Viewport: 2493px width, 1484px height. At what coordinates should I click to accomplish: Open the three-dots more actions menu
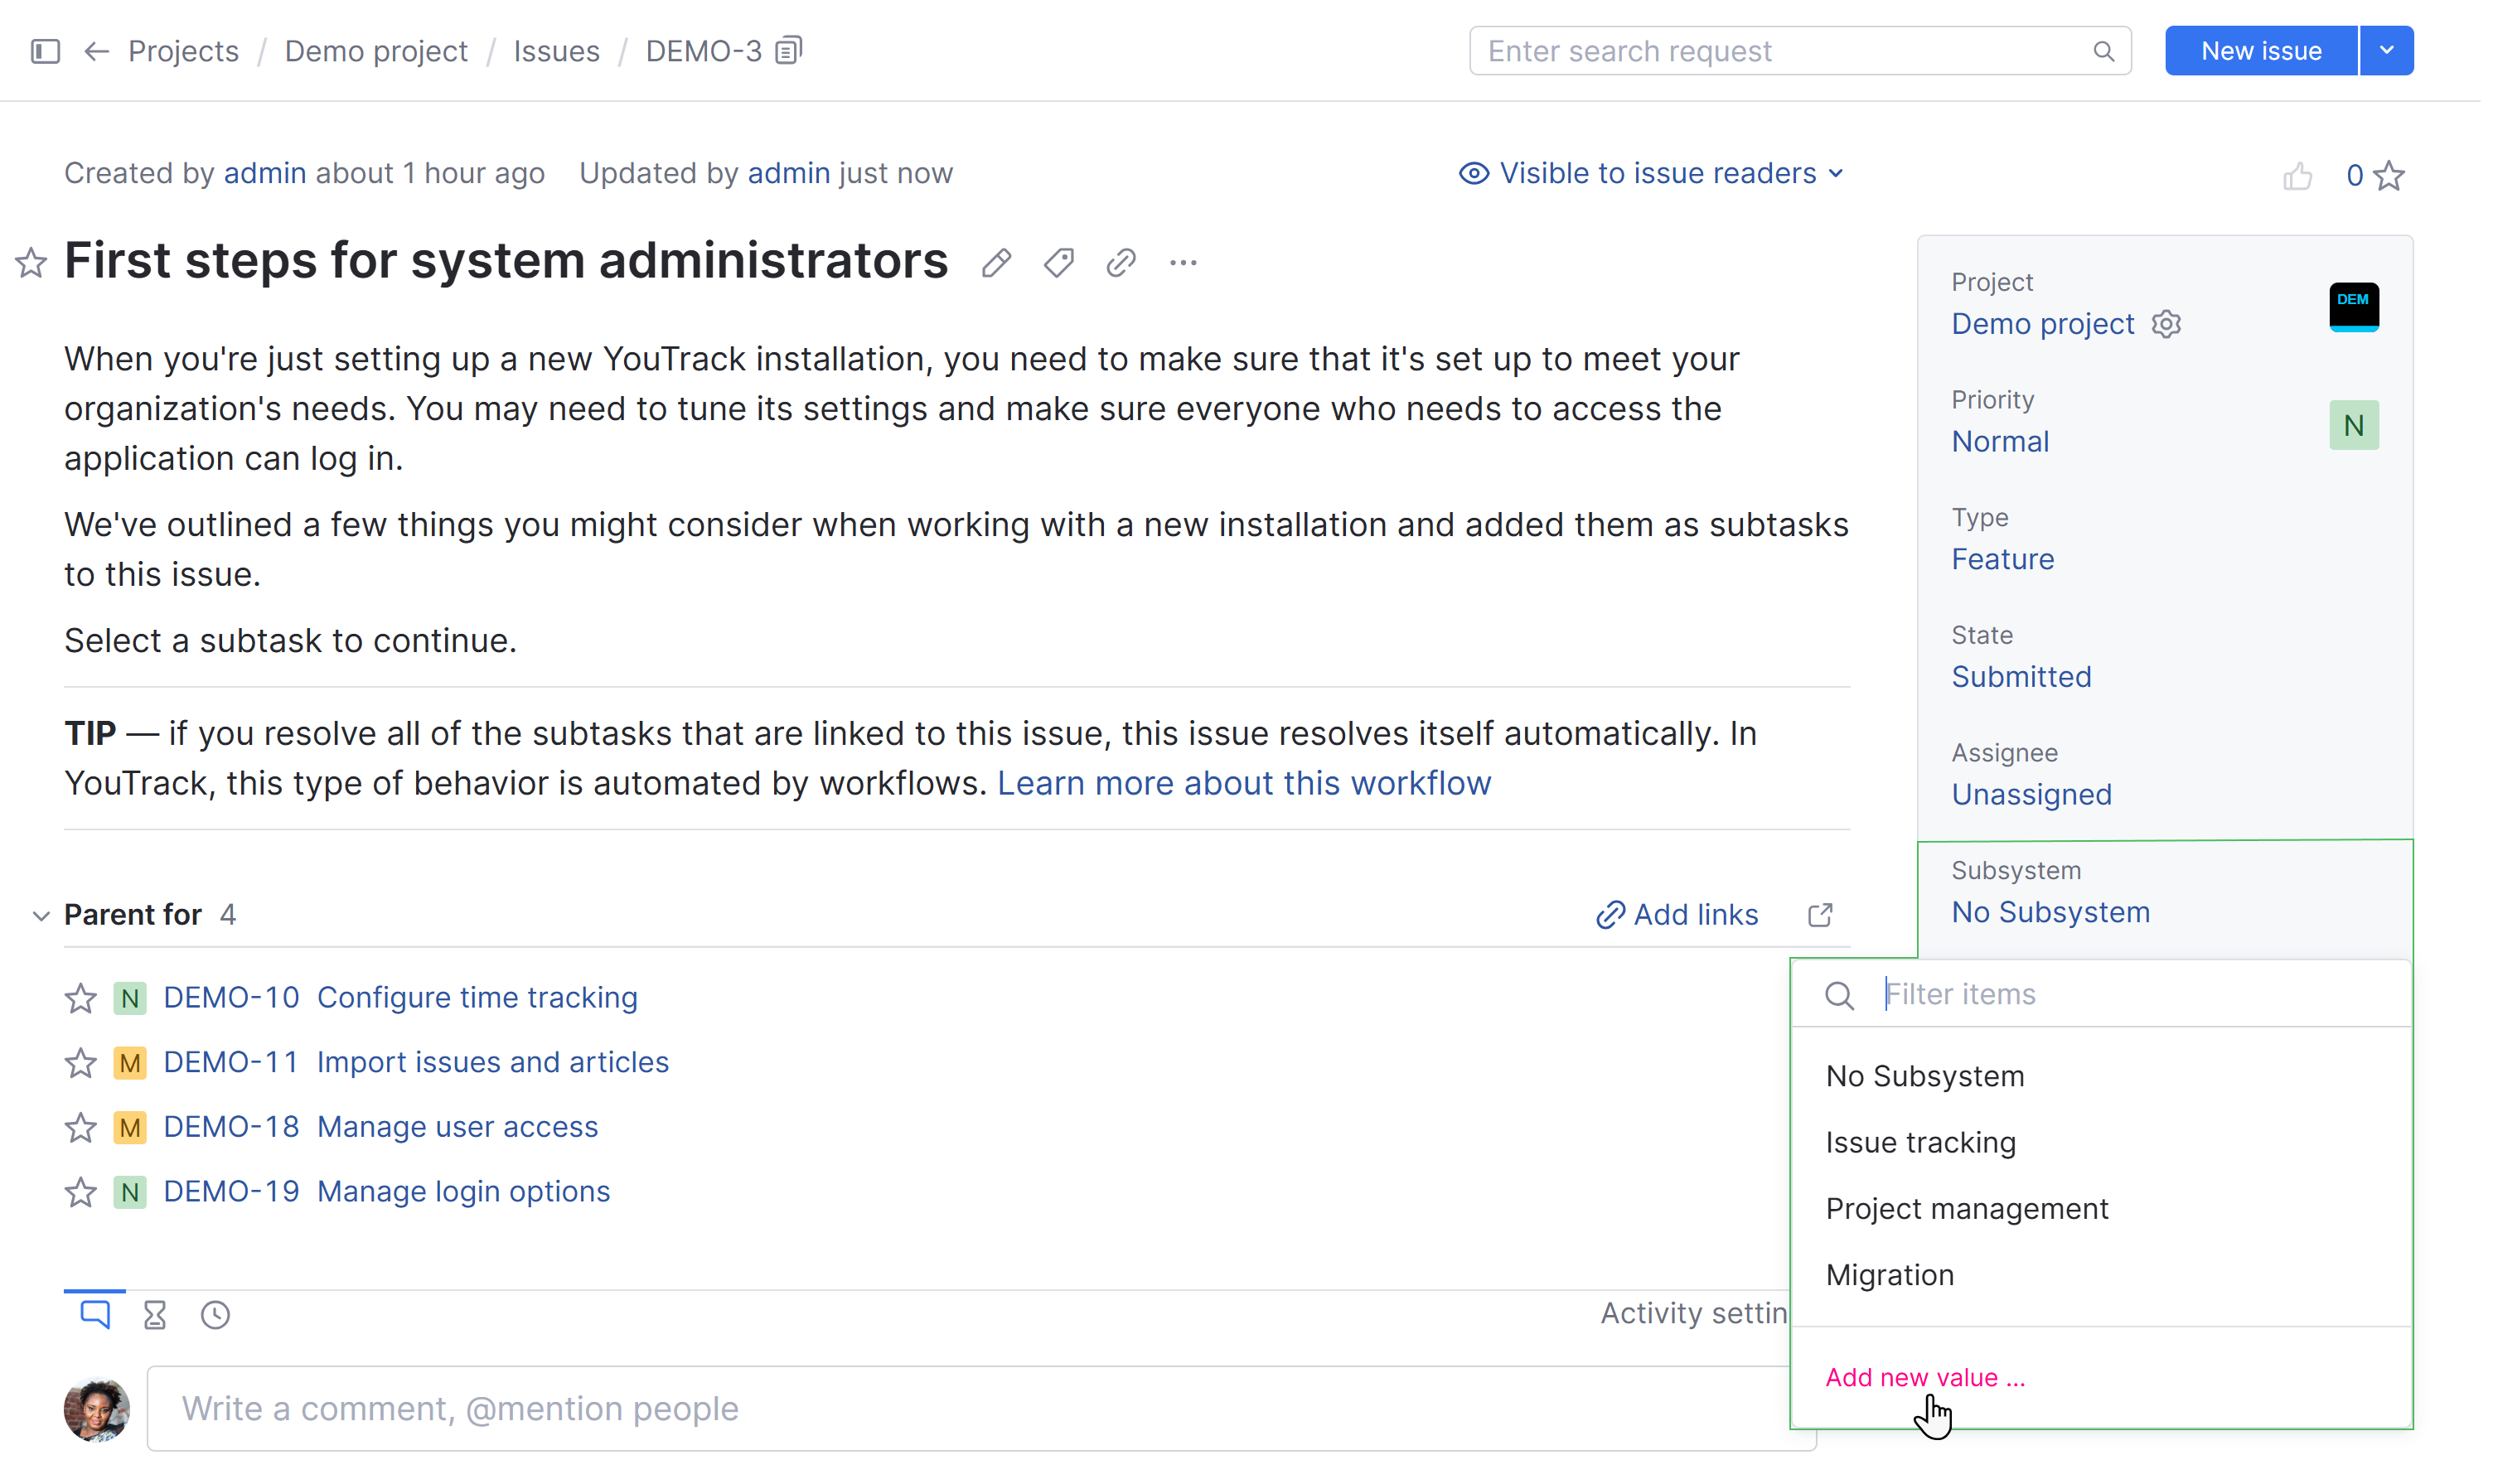[x=1183, y=264]
